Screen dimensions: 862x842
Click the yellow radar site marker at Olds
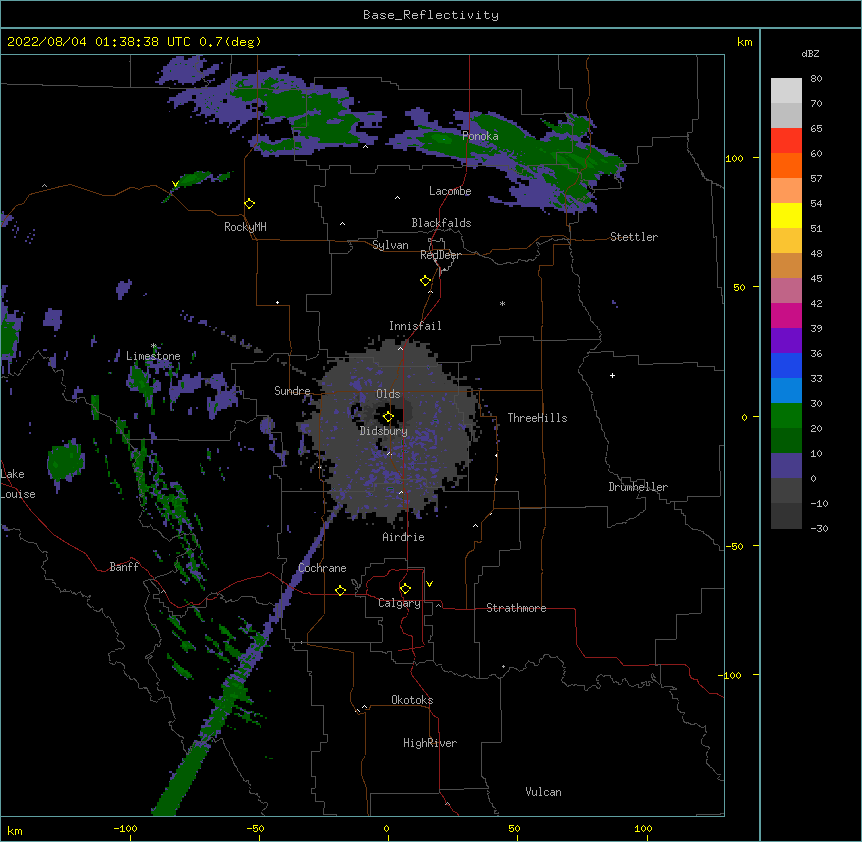[x=388, y=416]
